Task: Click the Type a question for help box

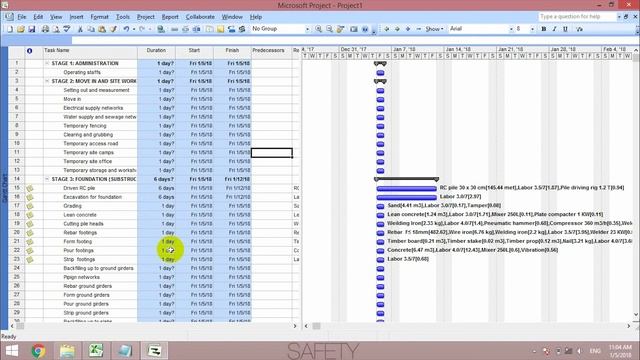Action: point(577,17)
